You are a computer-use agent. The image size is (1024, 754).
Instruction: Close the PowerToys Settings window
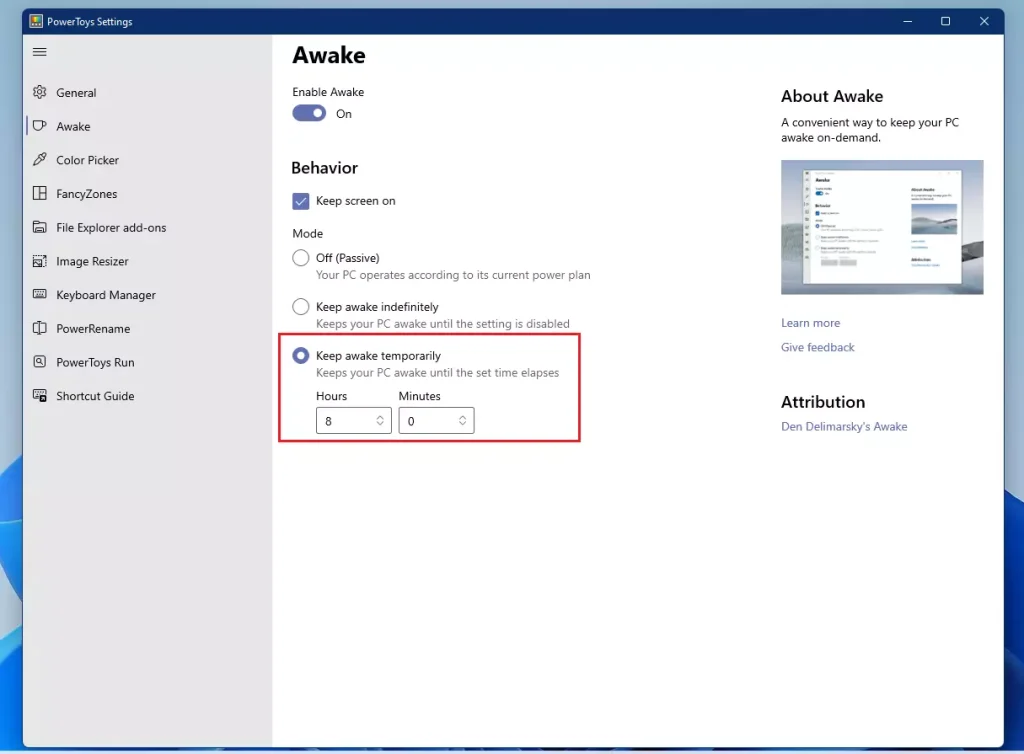pos(984,22)
